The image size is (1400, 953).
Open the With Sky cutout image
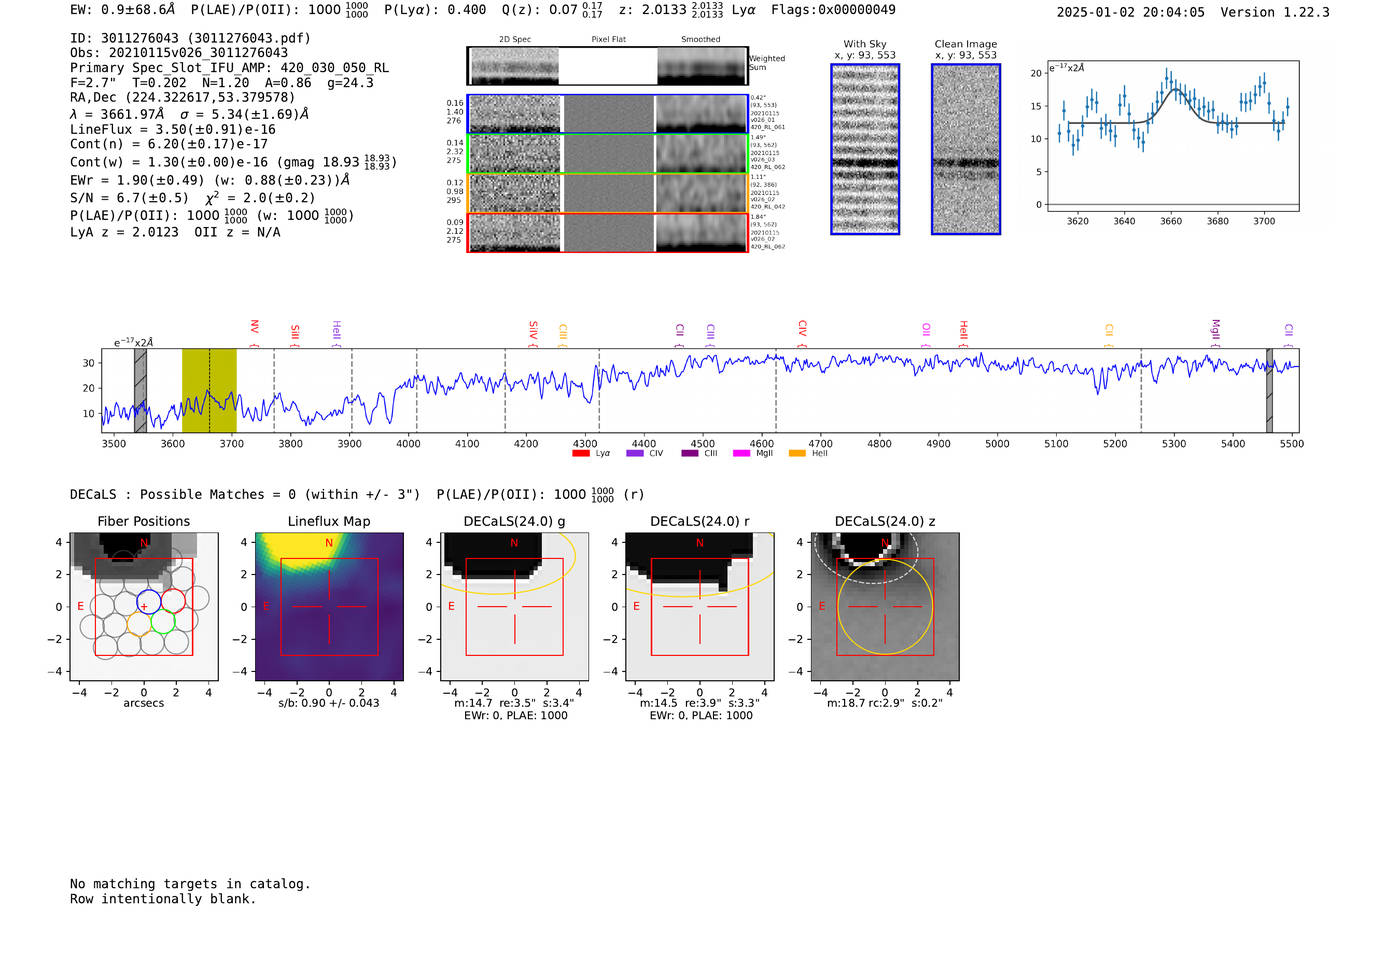(x=865, y=149)
